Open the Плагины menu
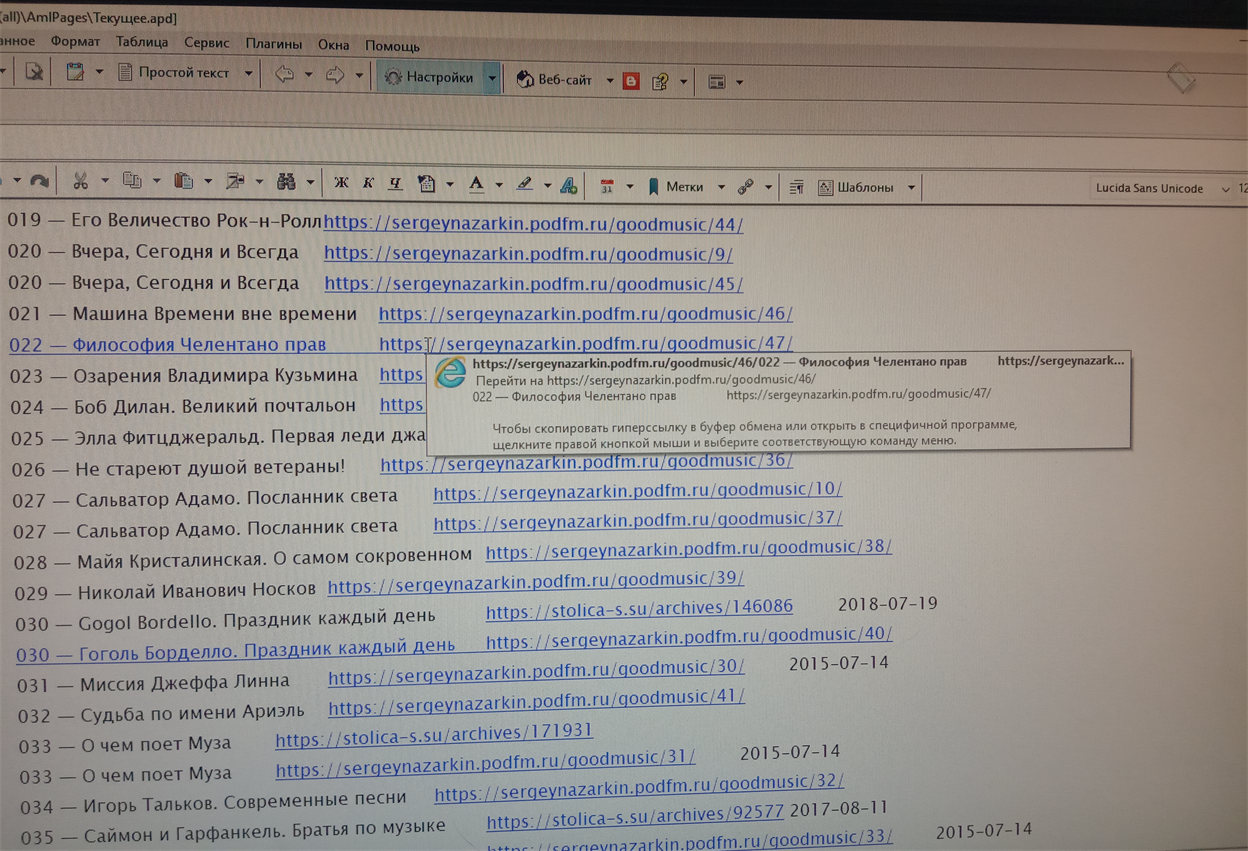Screen dimensions: 1248x851 click(x=274, y=44)
